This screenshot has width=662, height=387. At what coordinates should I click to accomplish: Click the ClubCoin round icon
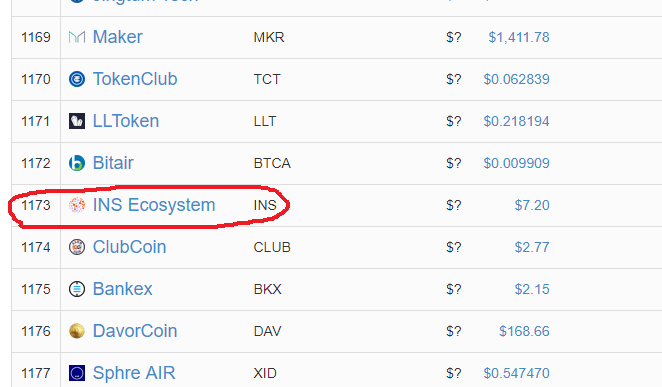click(77, 247)
